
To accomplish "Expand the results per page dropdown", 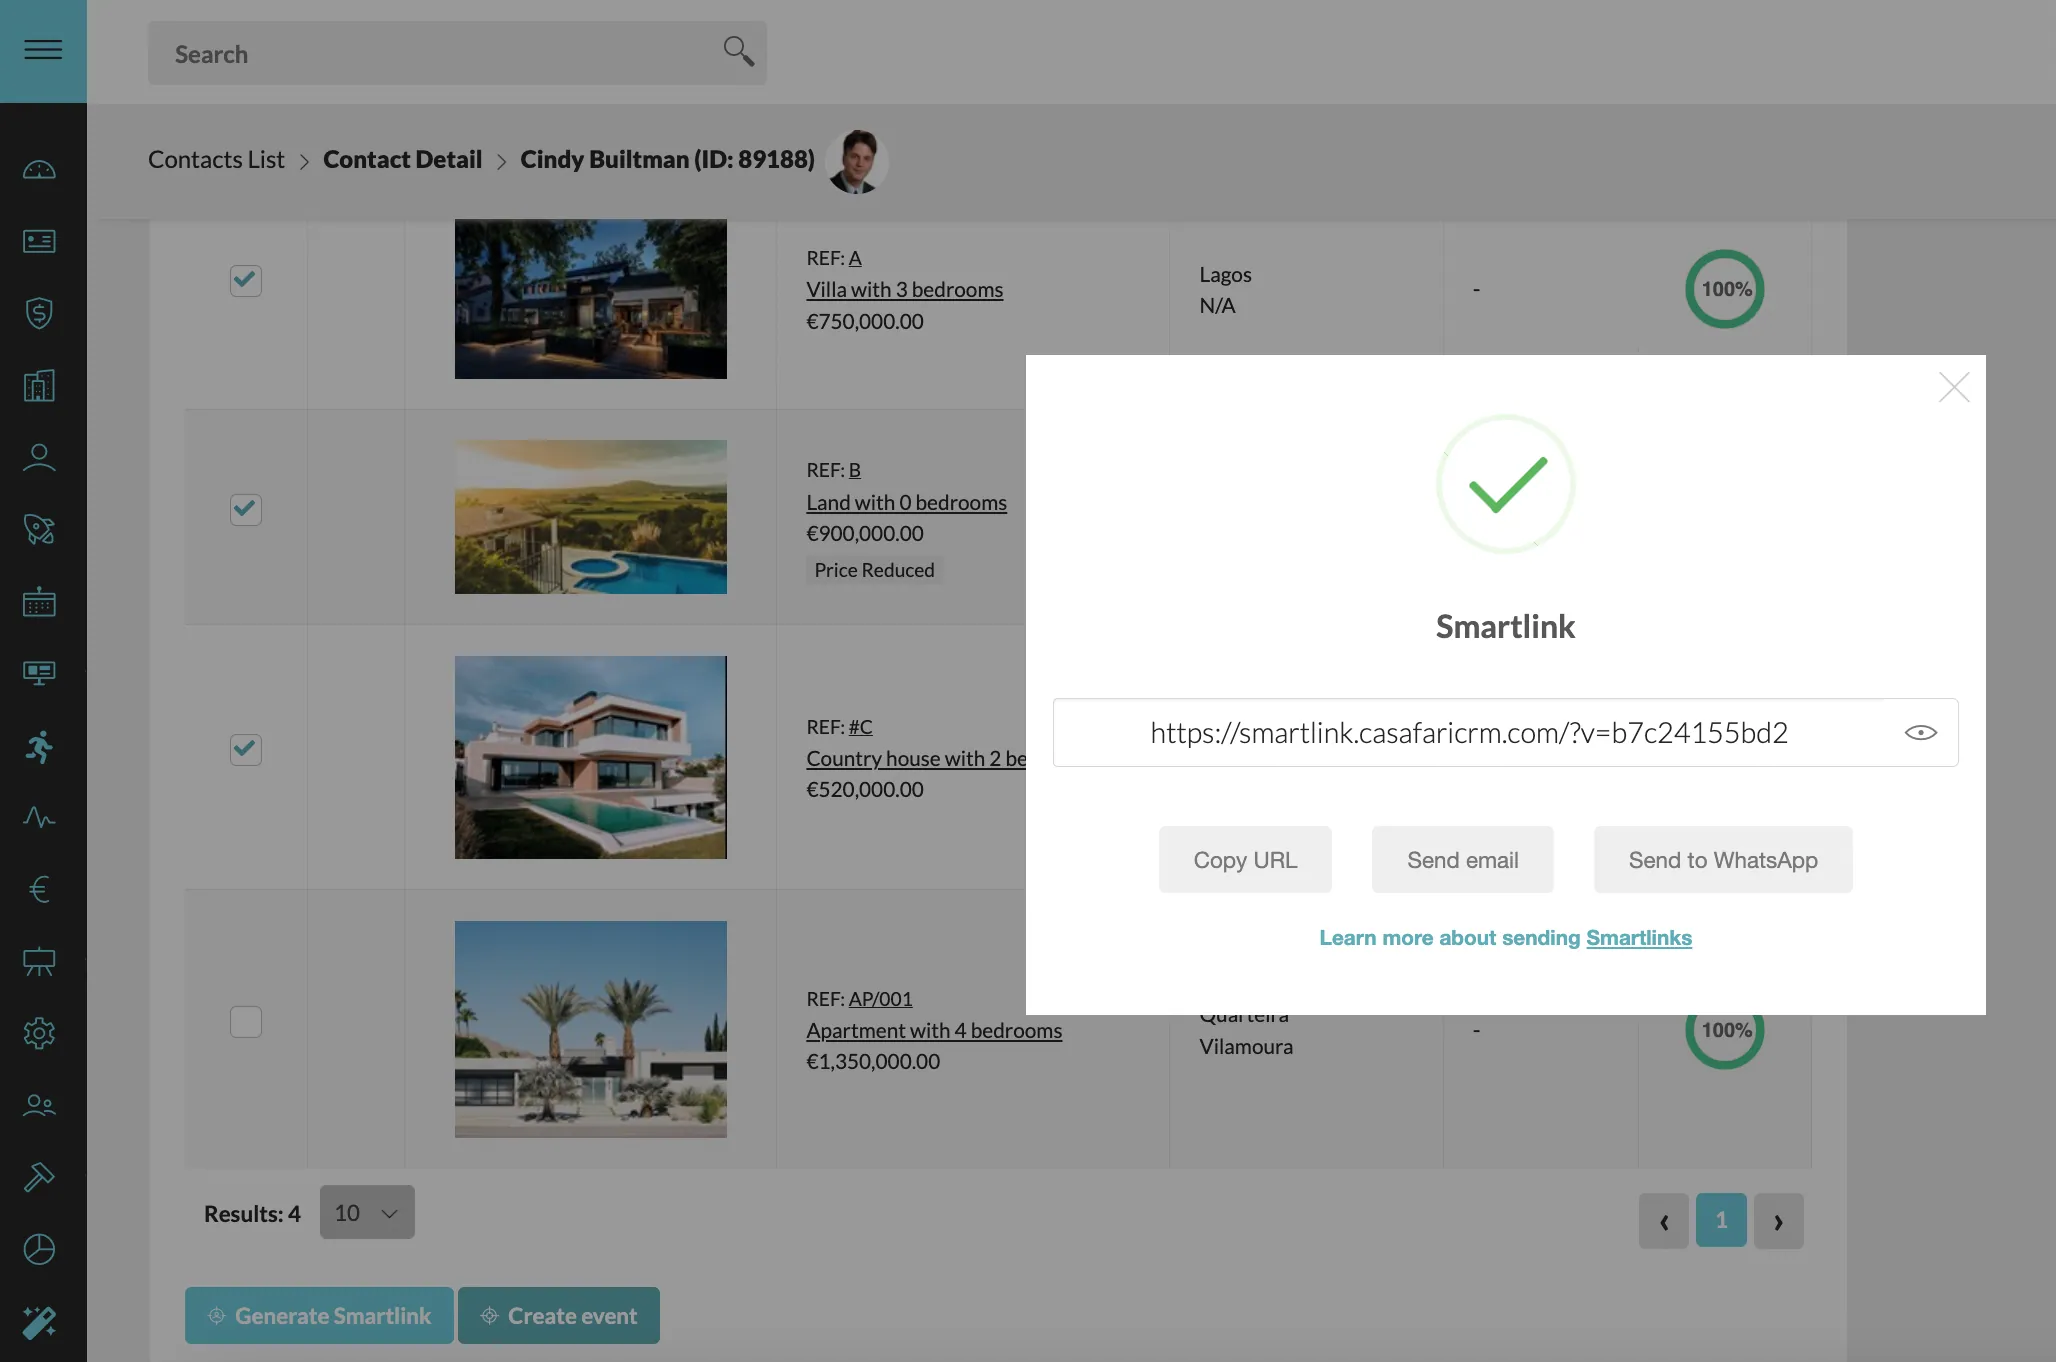I will 367,1212.
